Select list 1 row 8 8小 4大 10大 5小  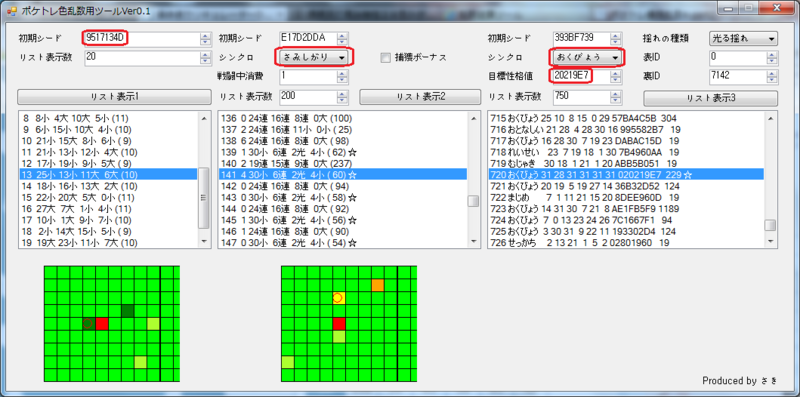[108, 118]
